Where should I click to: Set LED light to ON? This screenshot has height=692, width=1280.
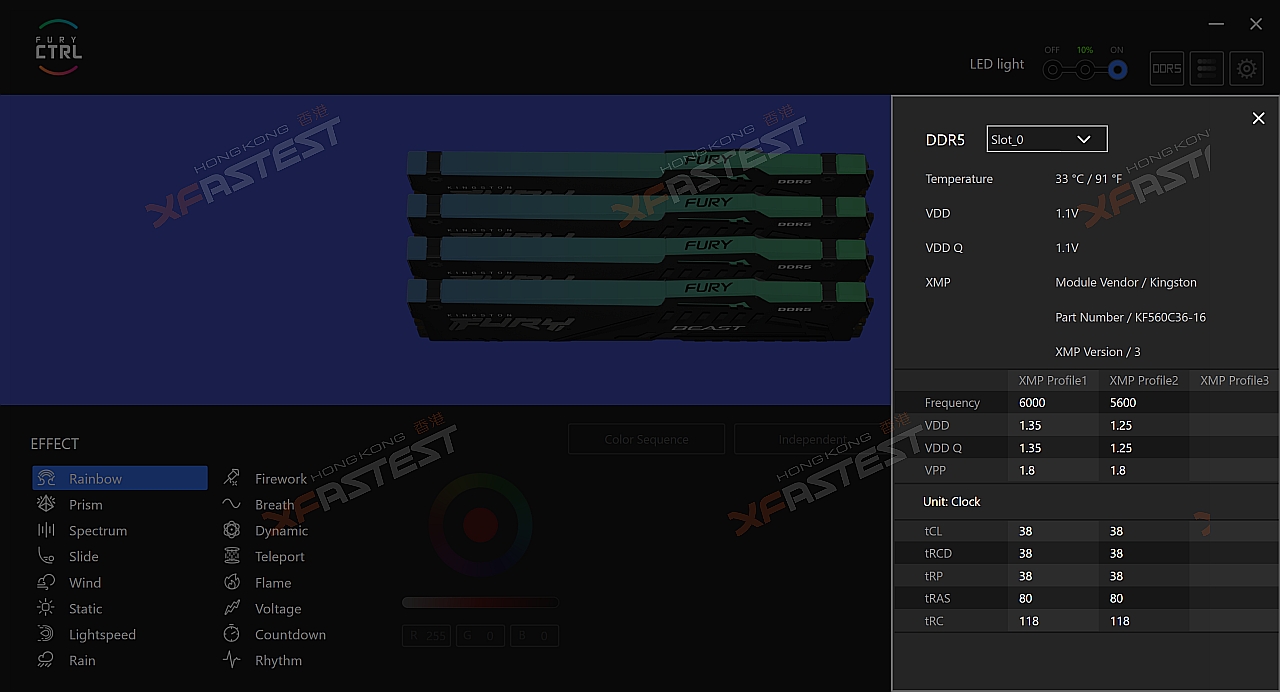pyautogui.click(x=1117, y=70)
